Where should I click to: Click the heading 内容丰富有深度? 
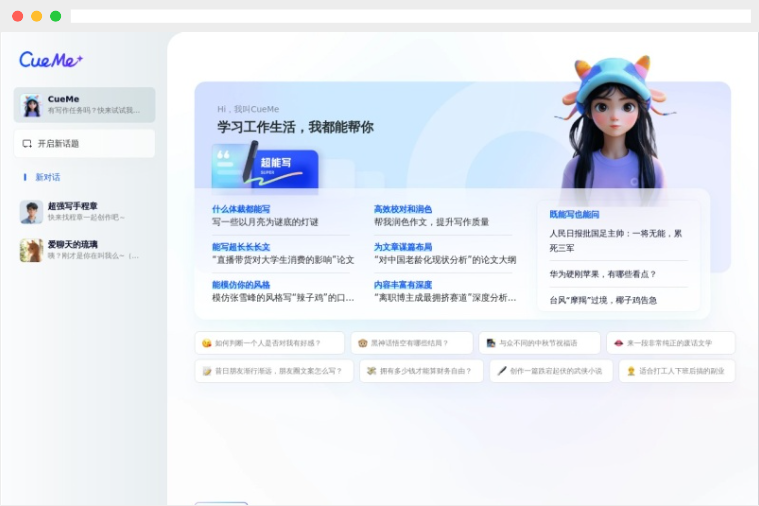click(403, 285)
